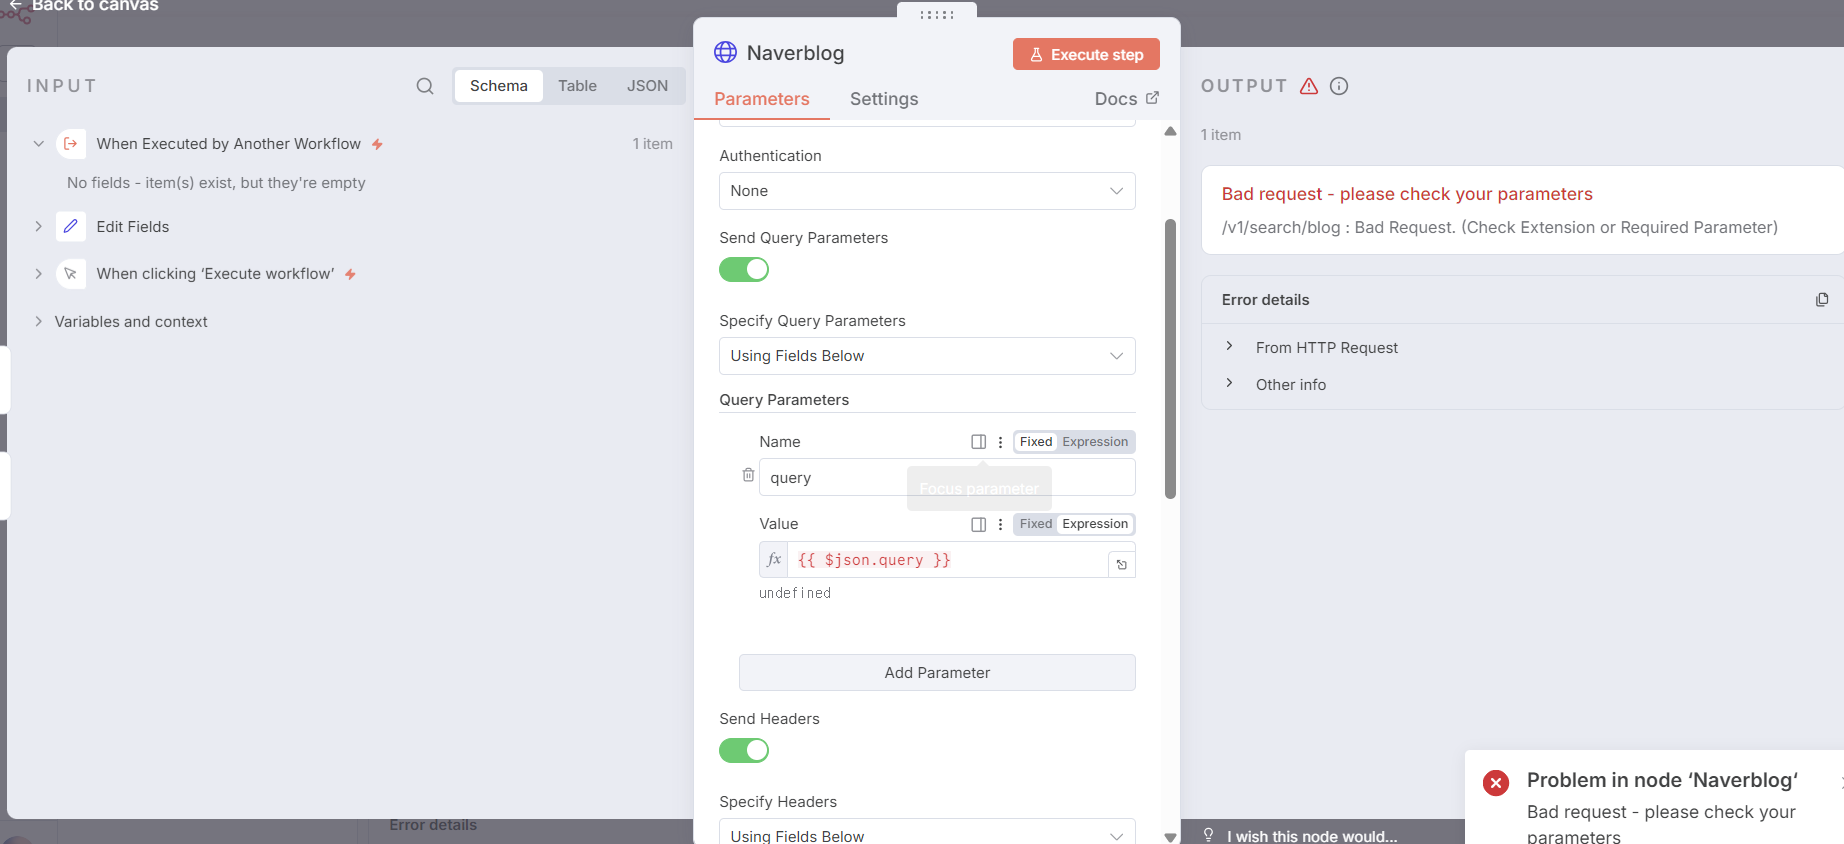
Task: Click the output info circle icon
Action: point(1339,86)
